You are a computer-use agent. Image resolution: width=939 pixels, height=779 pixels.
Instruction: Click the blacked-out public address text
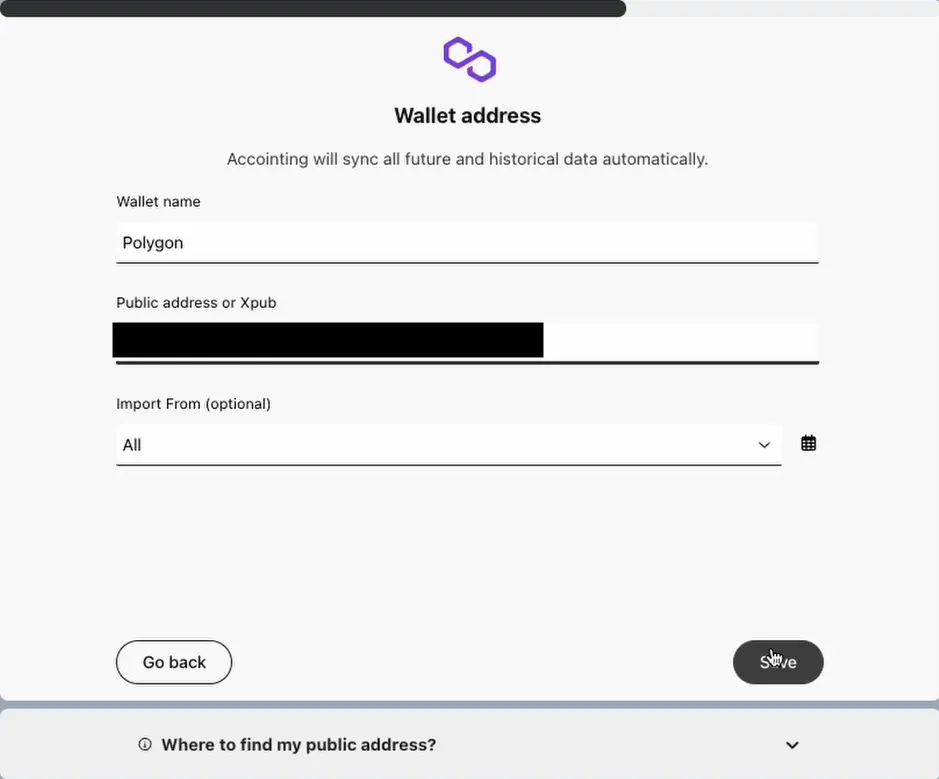328,340
